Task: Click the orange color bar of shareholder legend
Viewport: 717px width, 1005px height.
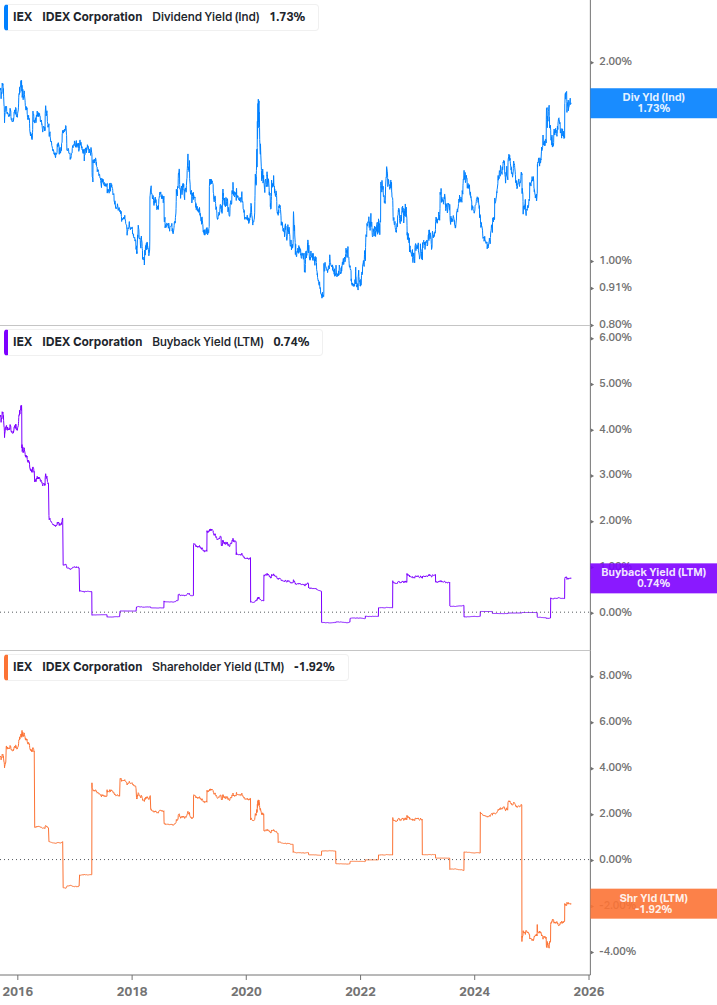Action: (x=6, y=667)
